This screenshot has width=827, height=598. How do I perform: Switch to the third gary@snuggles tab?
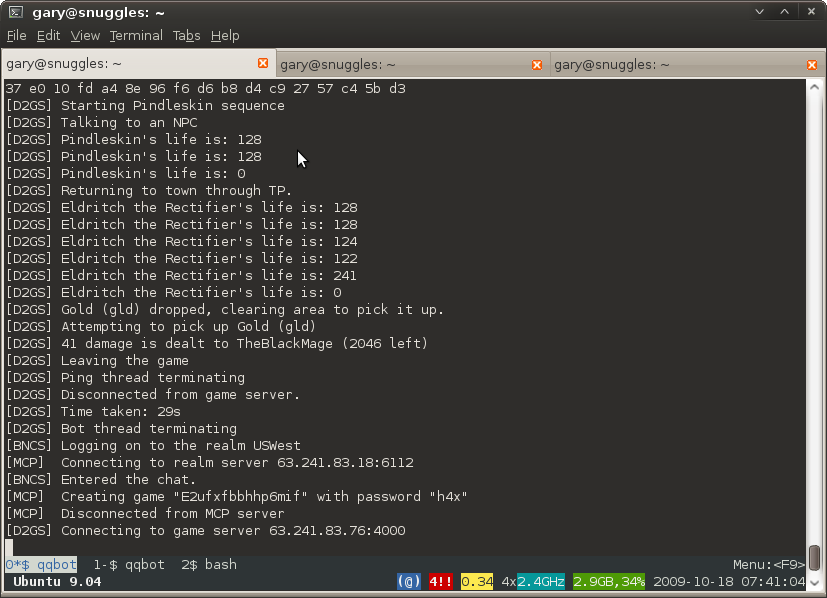[x=675, y=64]
